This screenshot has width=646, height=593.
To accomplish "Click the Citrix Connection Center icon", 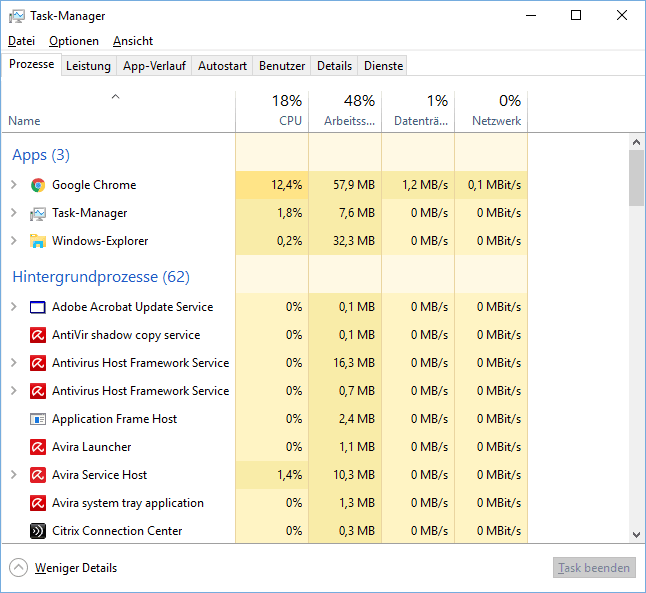I will coord(38,531).
